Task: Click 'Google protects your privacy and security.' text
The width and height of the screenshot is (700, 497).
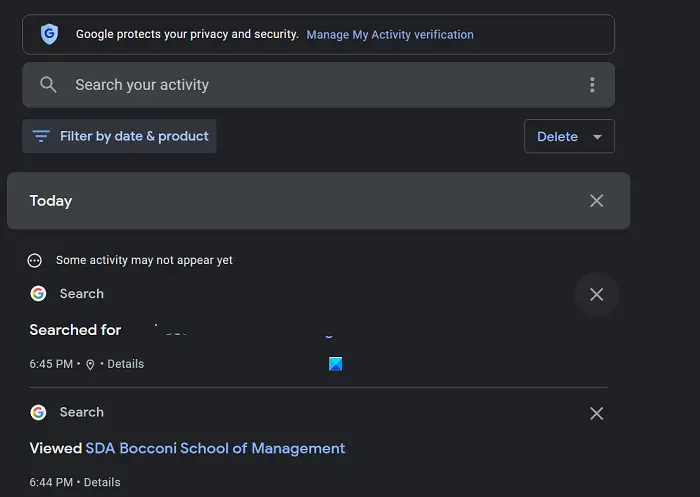Action: 187,34
